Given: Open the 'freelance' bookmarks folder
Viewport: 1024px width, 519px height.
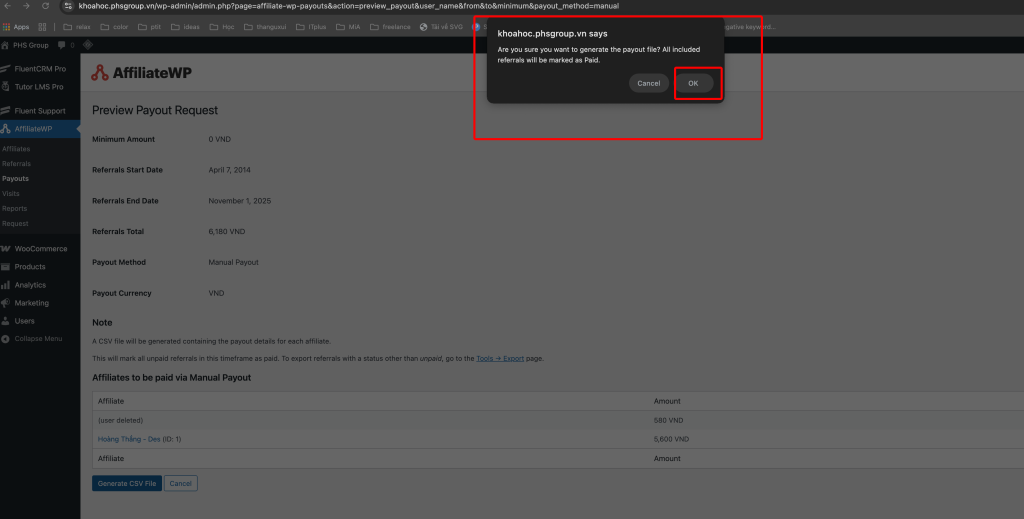Looking at the screenshot, I should point(390,27).
